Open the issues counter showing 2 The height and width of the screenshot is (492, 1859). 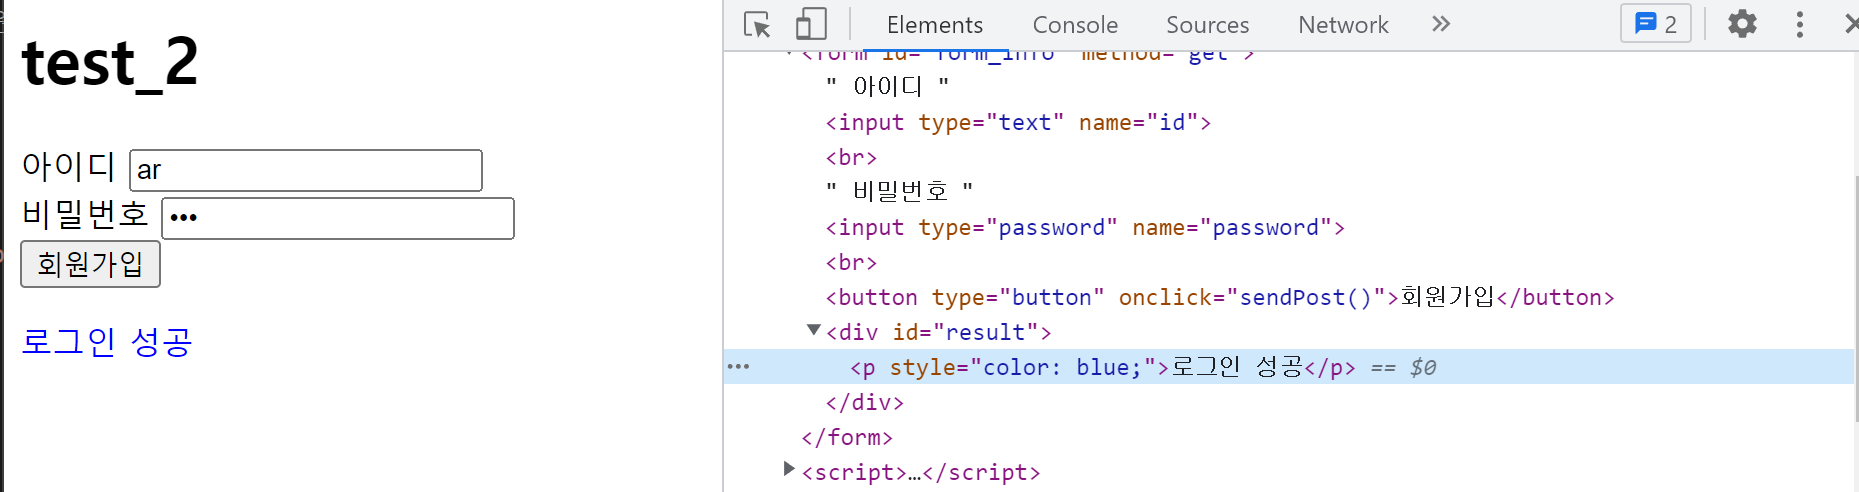(x=1656, y=24)
